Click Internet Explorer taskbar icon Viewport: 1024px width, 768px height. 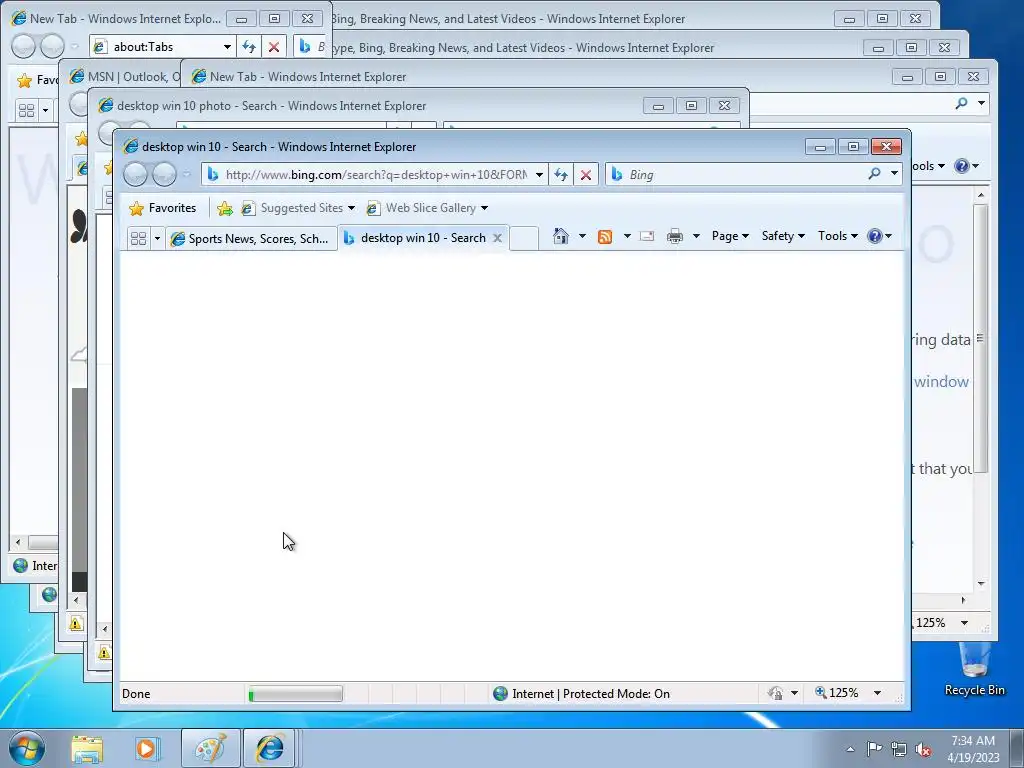(x=270, y=748)
